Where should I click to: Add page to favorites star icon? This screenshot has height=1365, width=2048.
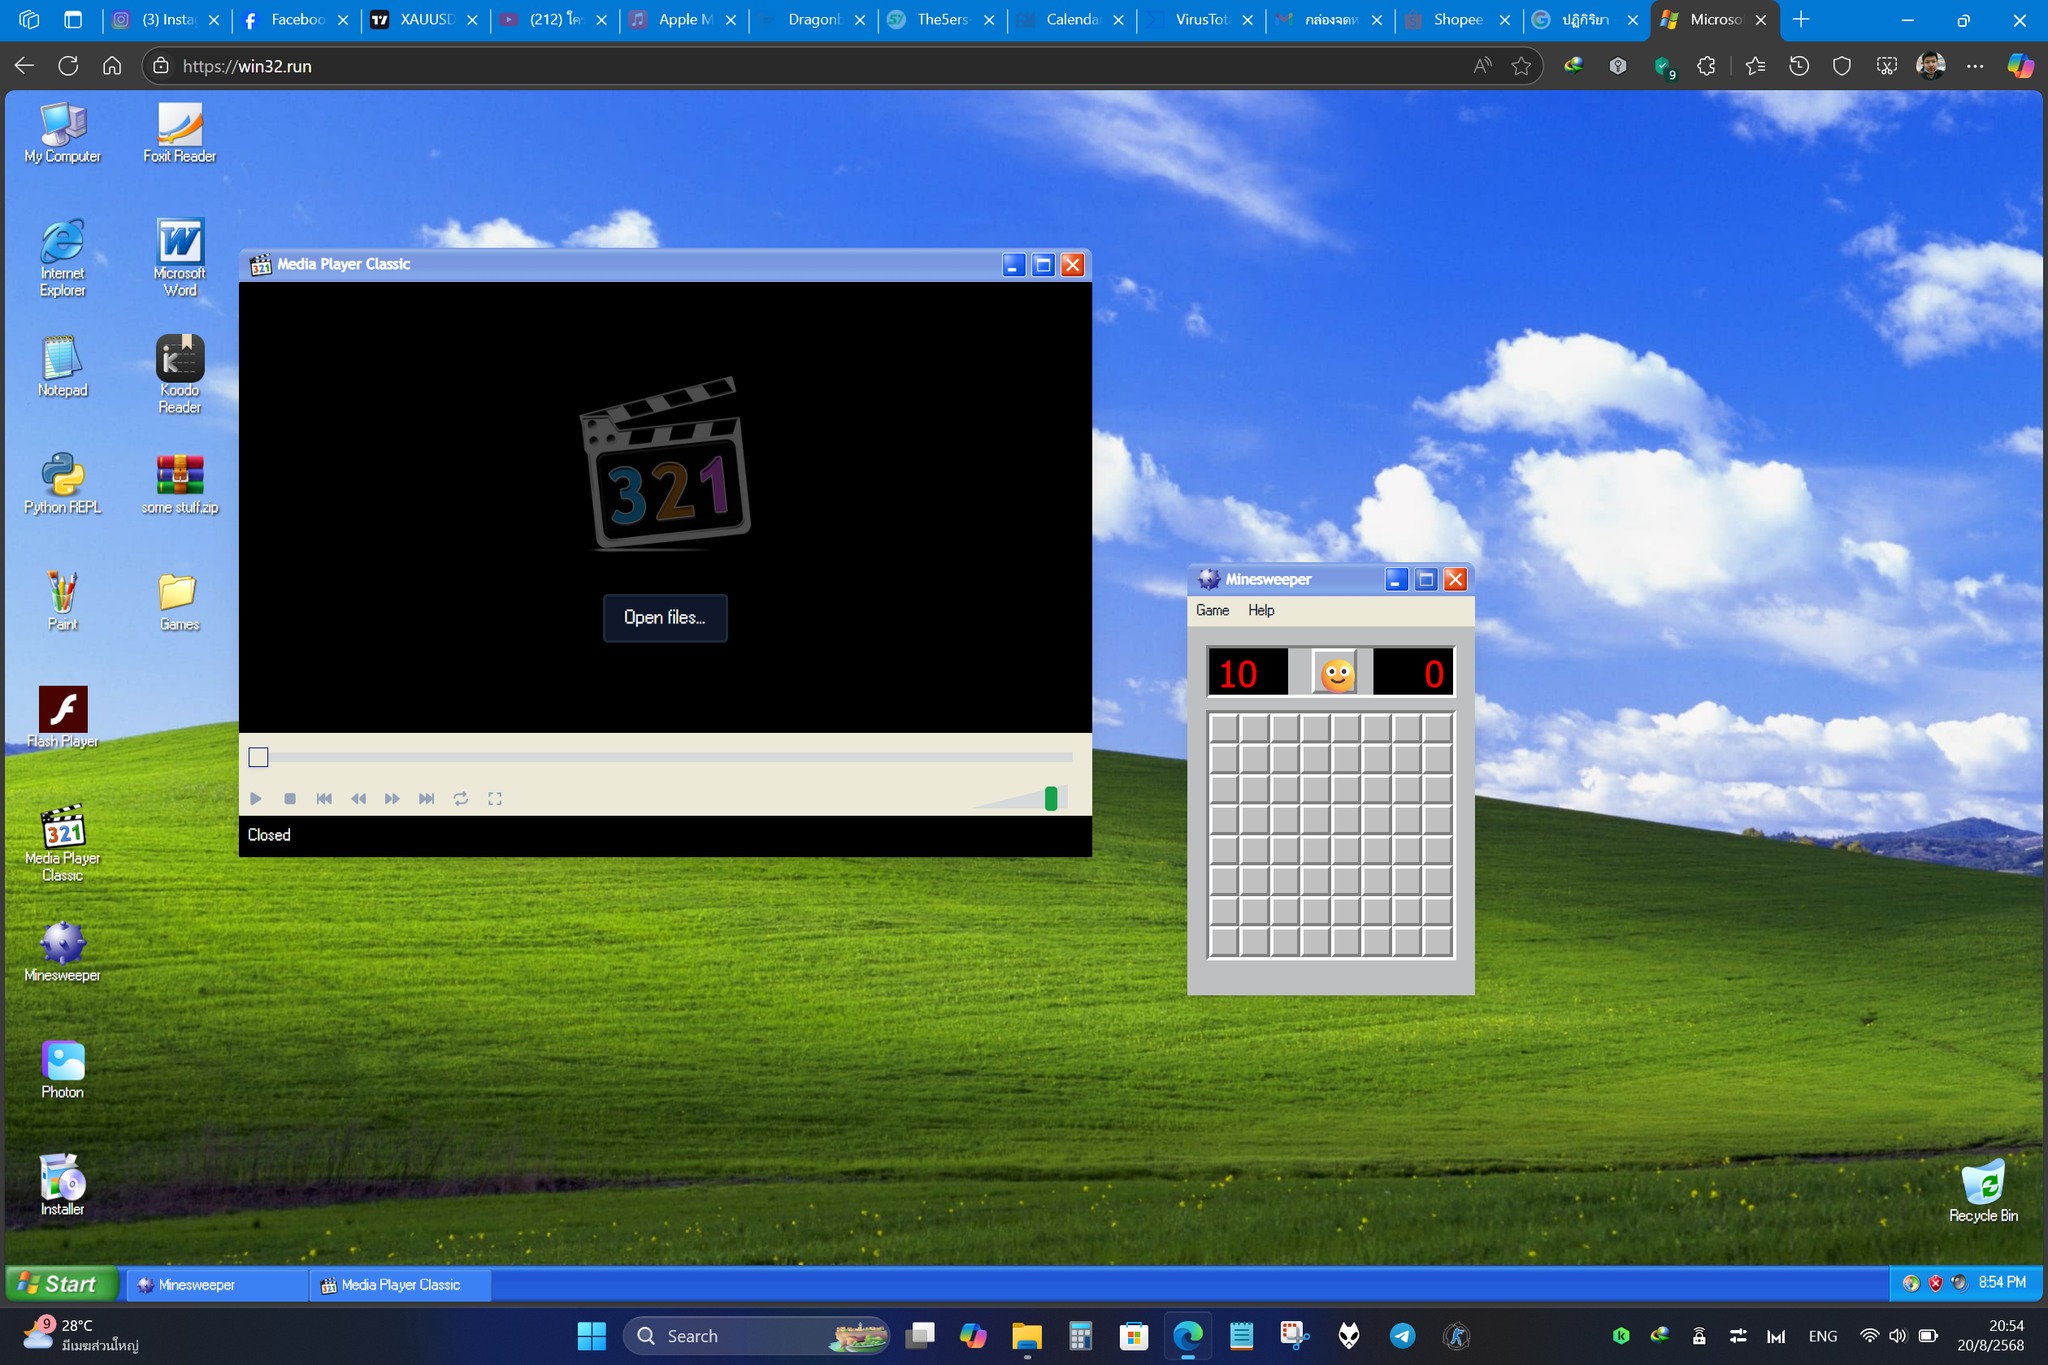click(x=1522, y=66)
